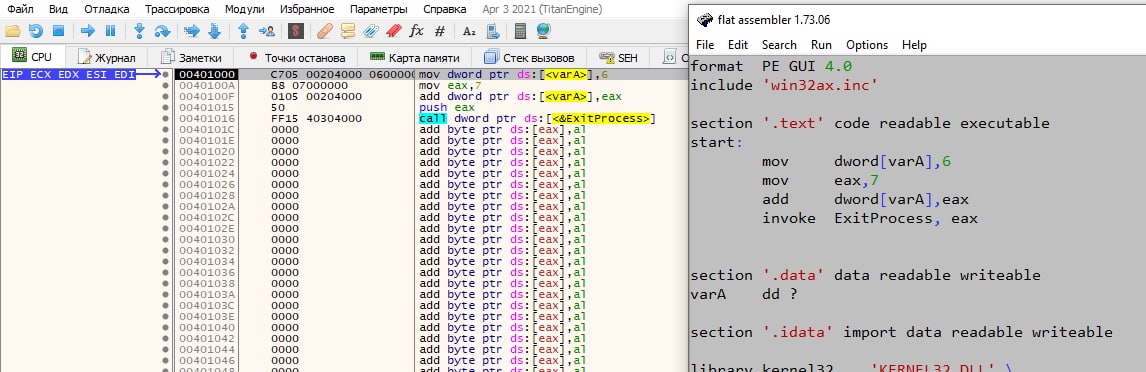The image size is (1146, 372).
Task: Open the Labels paperclip icon
Action: (371, 31)
